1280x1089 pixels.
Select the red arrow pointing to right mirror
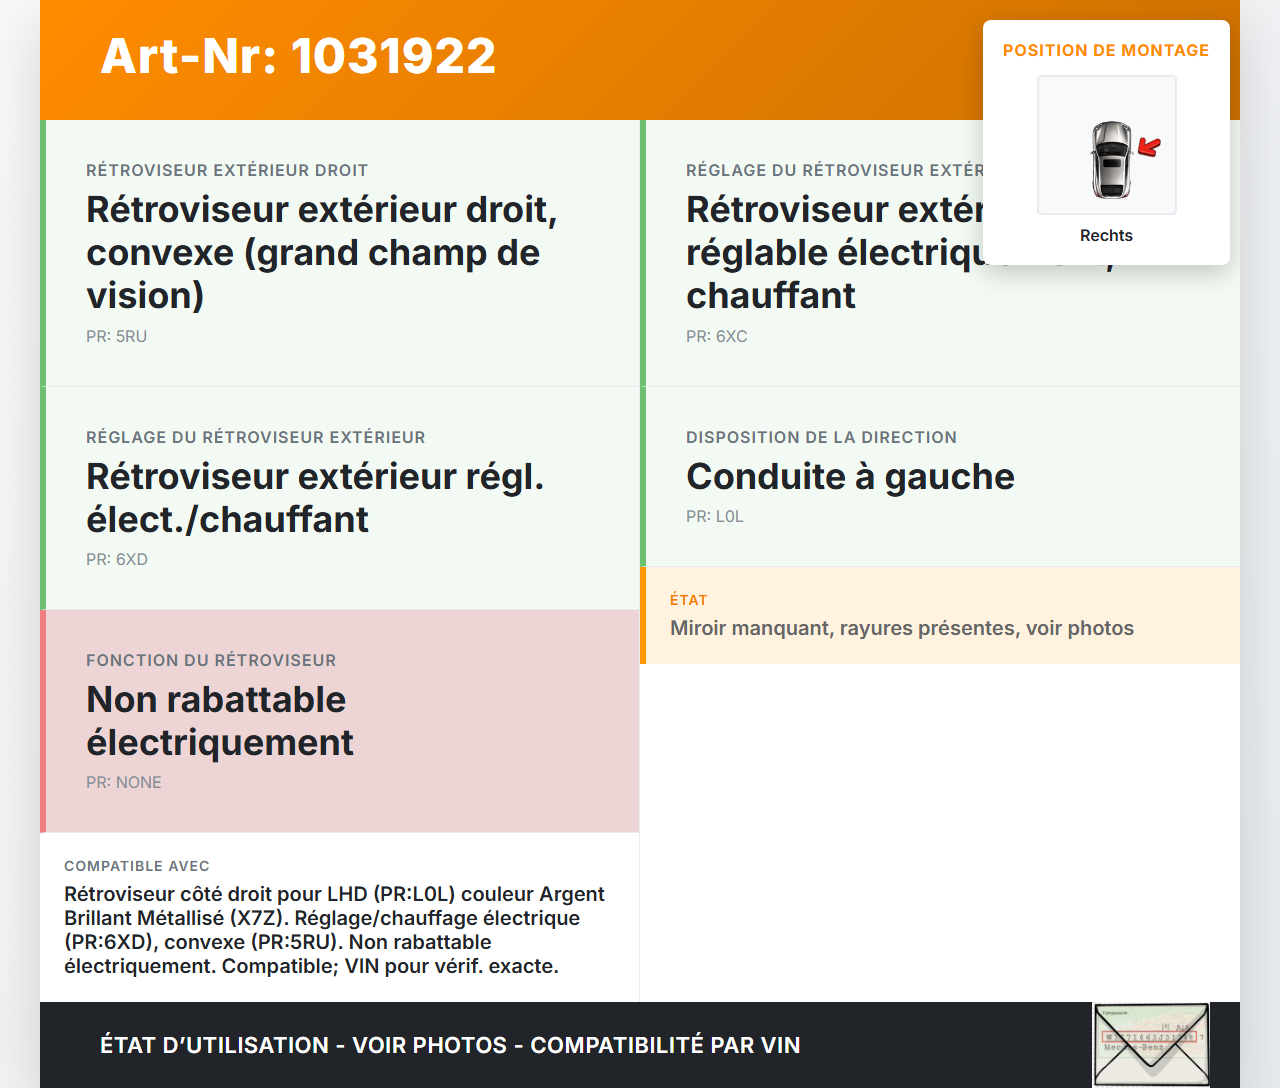[x=1148, y=146]
